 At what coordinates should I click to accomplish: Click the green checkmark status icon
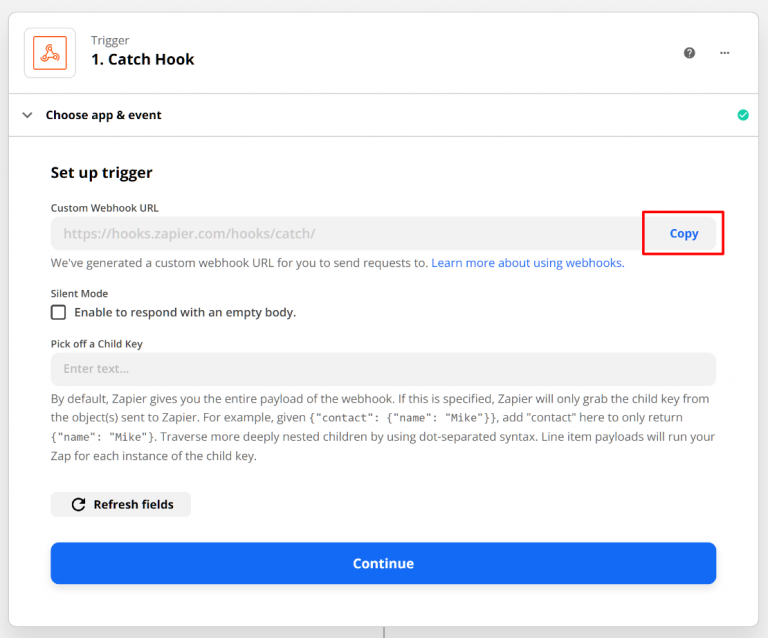click(x=743, y=115)
